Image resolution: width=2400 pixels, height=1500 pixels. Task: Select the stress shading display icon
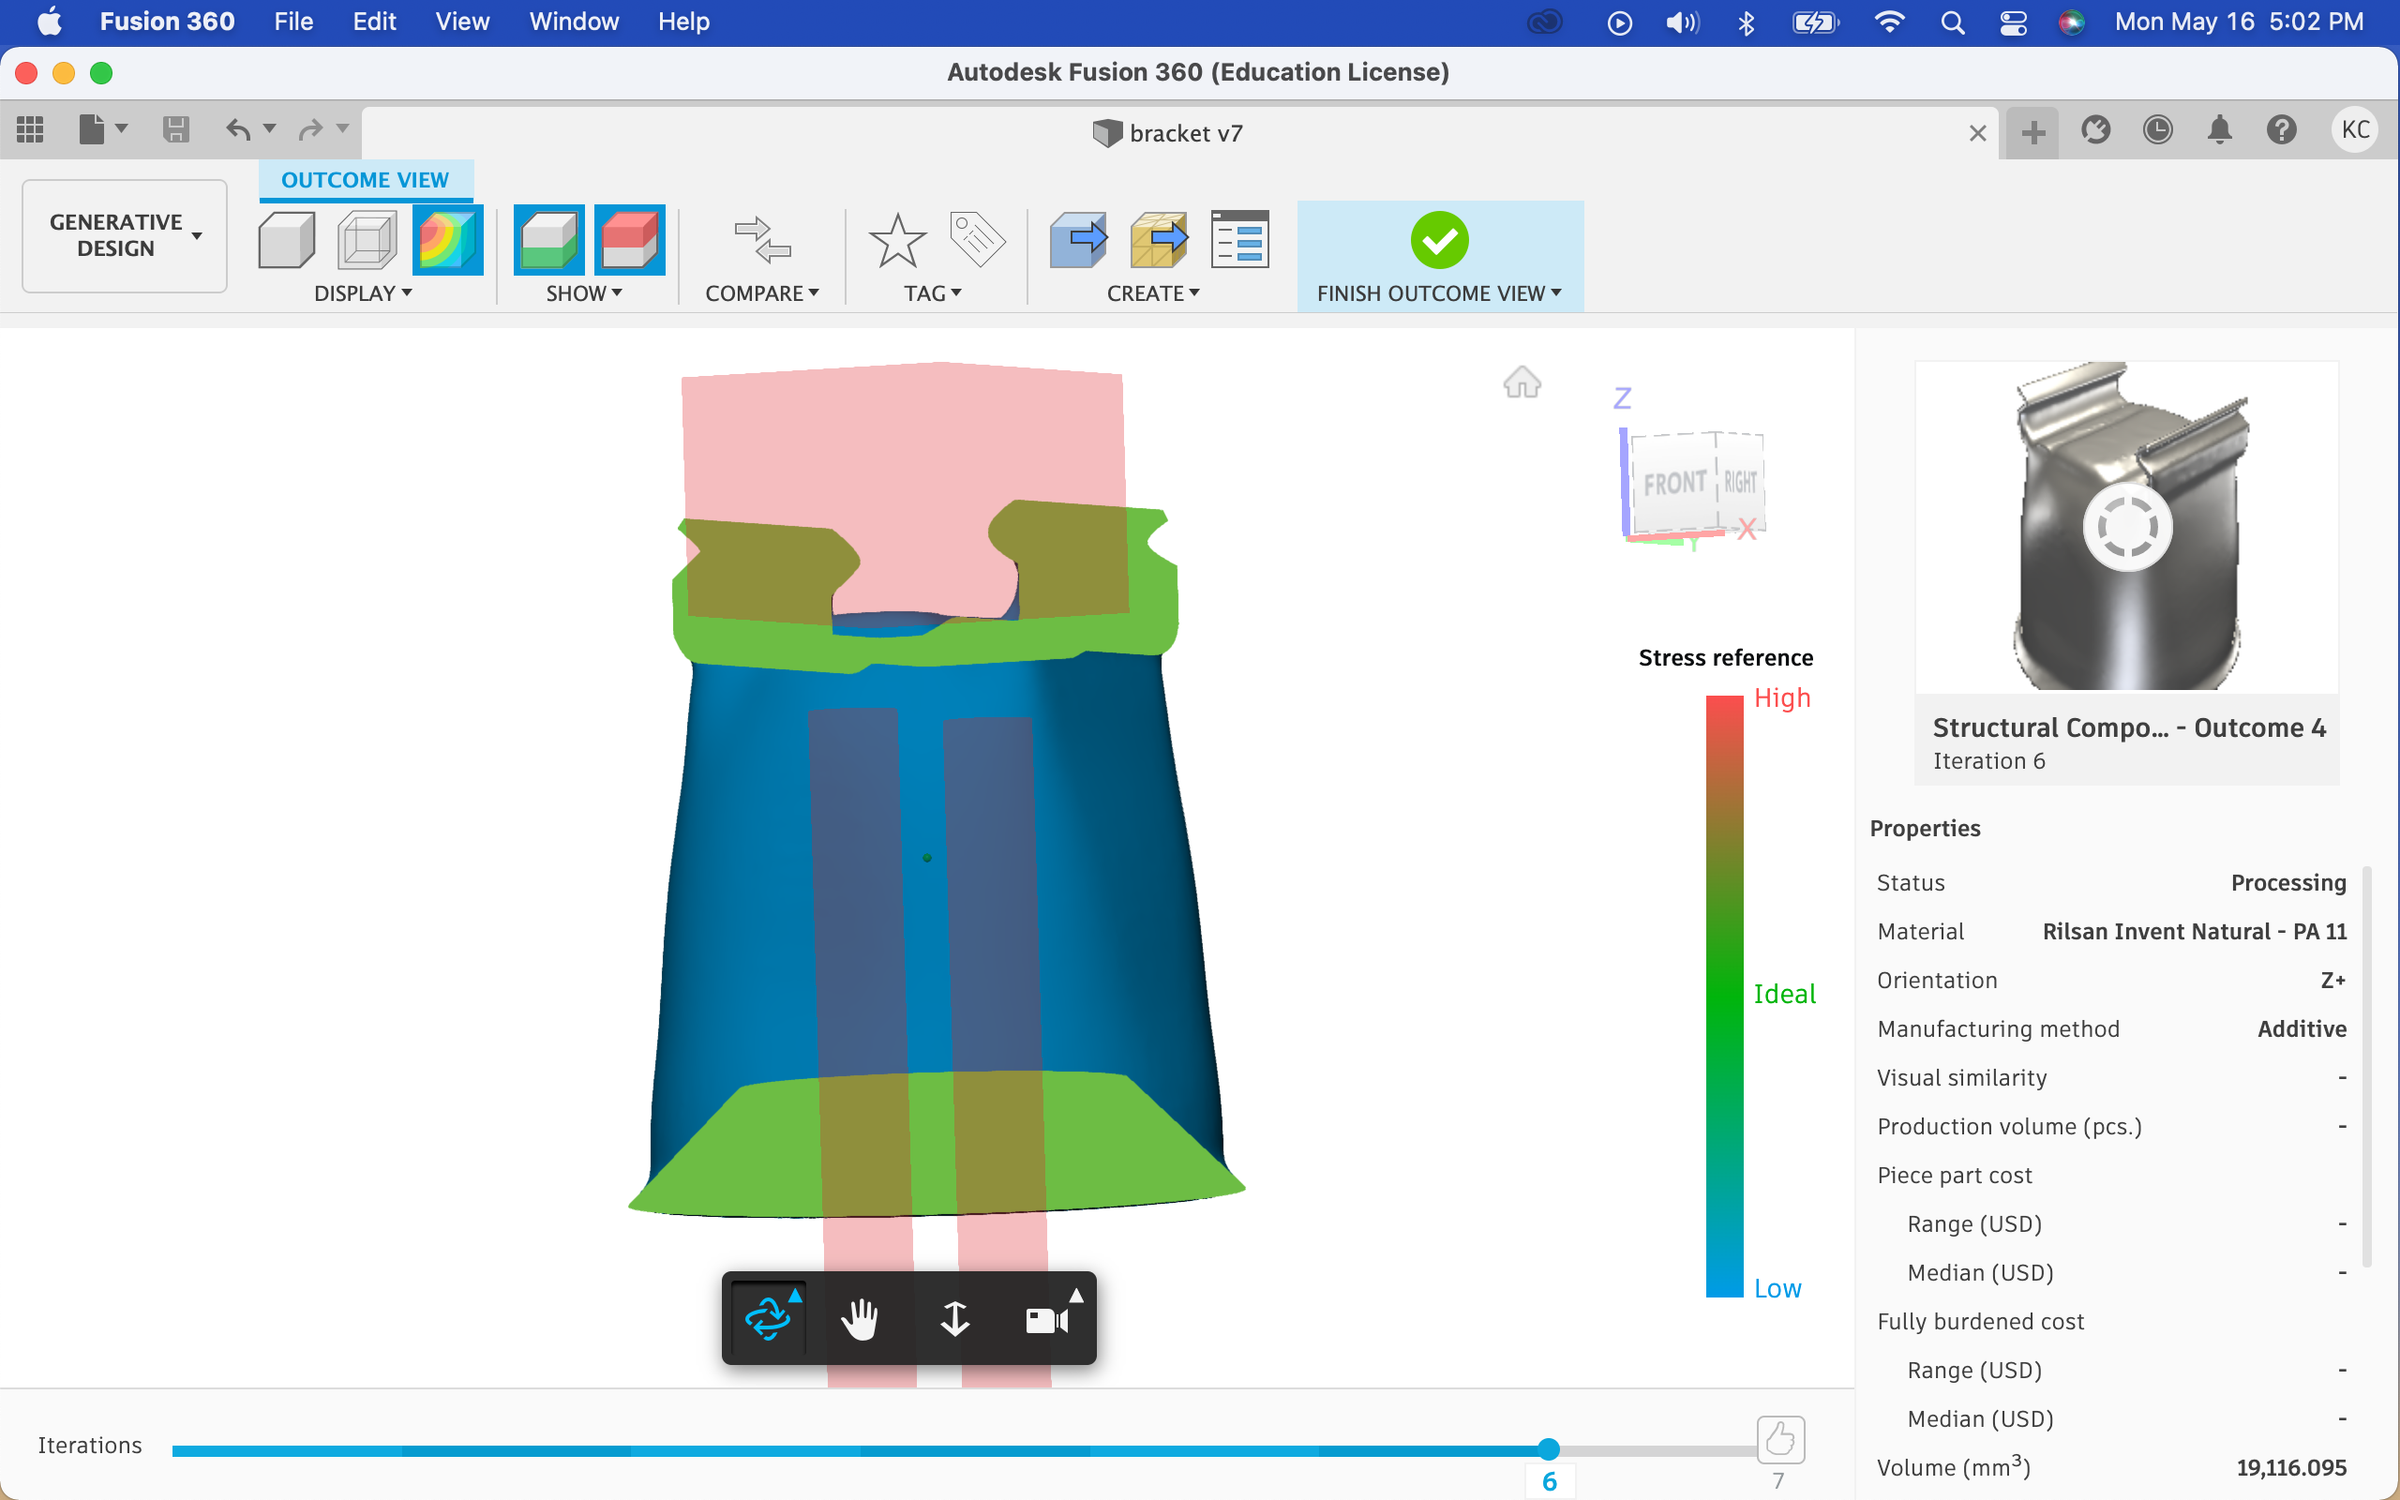click(x=447, y=240)
